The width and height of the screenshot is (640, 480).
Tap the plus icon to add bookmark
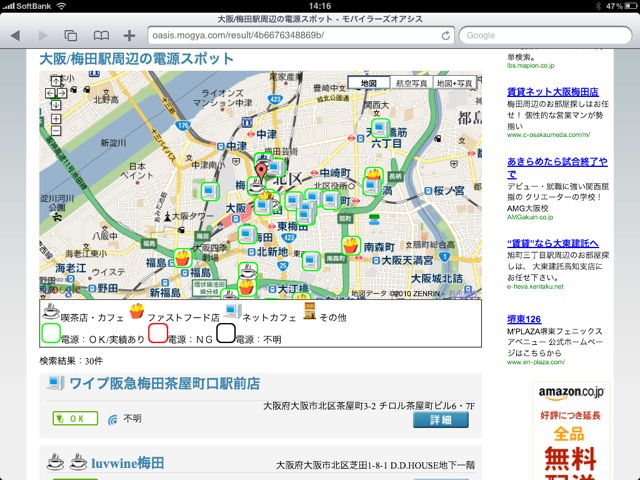[129, 36]
